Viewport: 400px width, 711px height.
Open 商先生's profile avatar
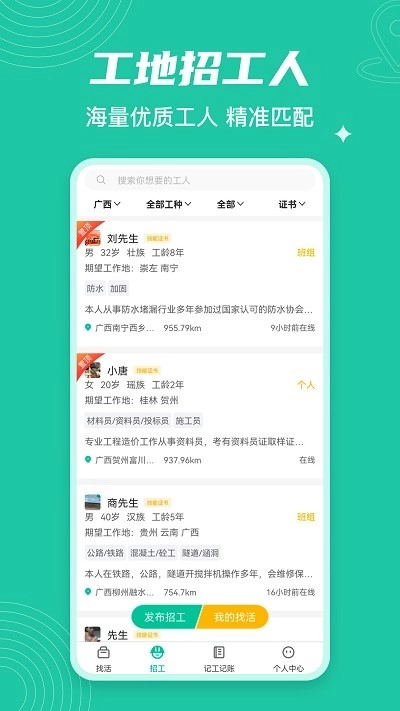[93, 502]
